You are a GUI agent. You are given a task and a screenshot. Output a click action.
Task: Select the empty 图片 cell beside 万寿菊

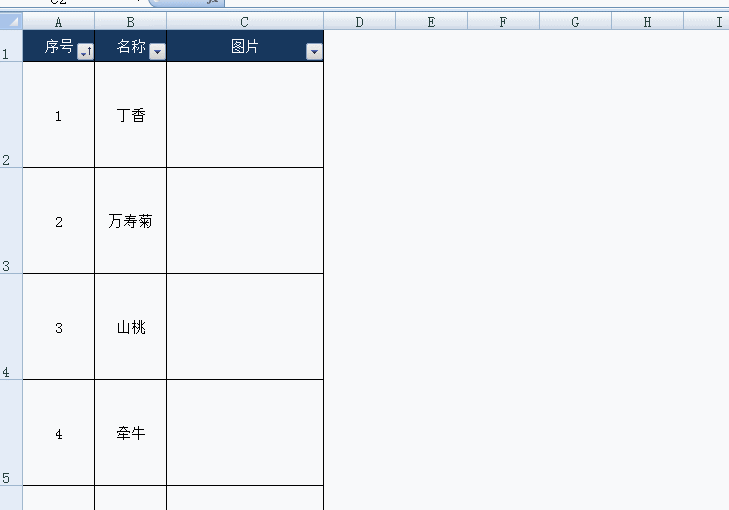245,221
